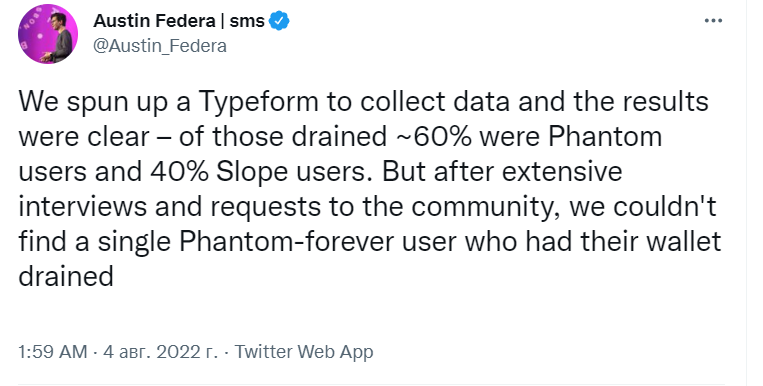
Task: Click the blue verified badge icon
Action: coord(279,21)
